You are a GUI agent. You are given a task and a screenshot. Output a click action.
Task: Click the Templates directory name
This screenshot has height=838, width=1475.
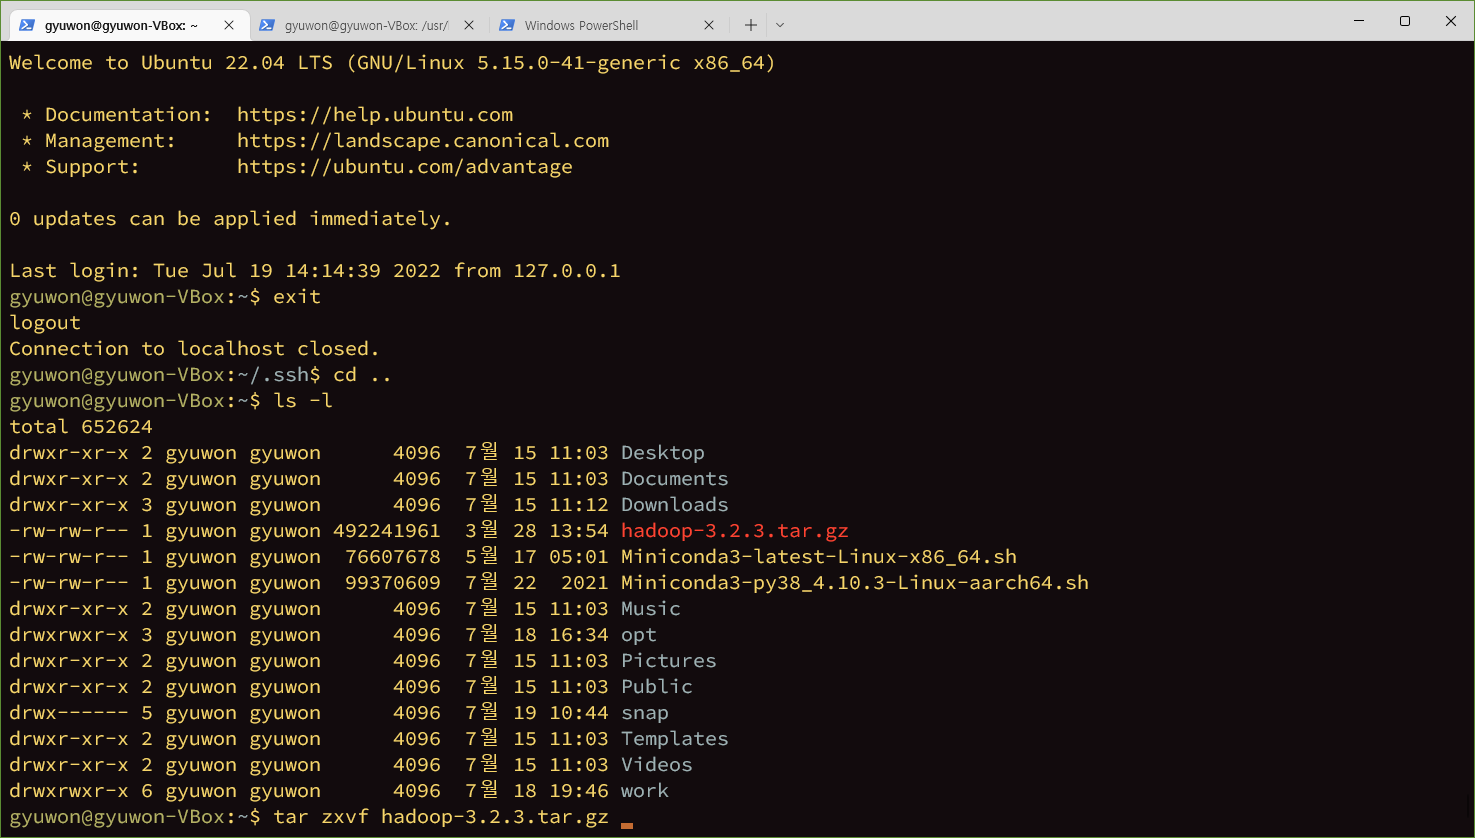(675, 739)
